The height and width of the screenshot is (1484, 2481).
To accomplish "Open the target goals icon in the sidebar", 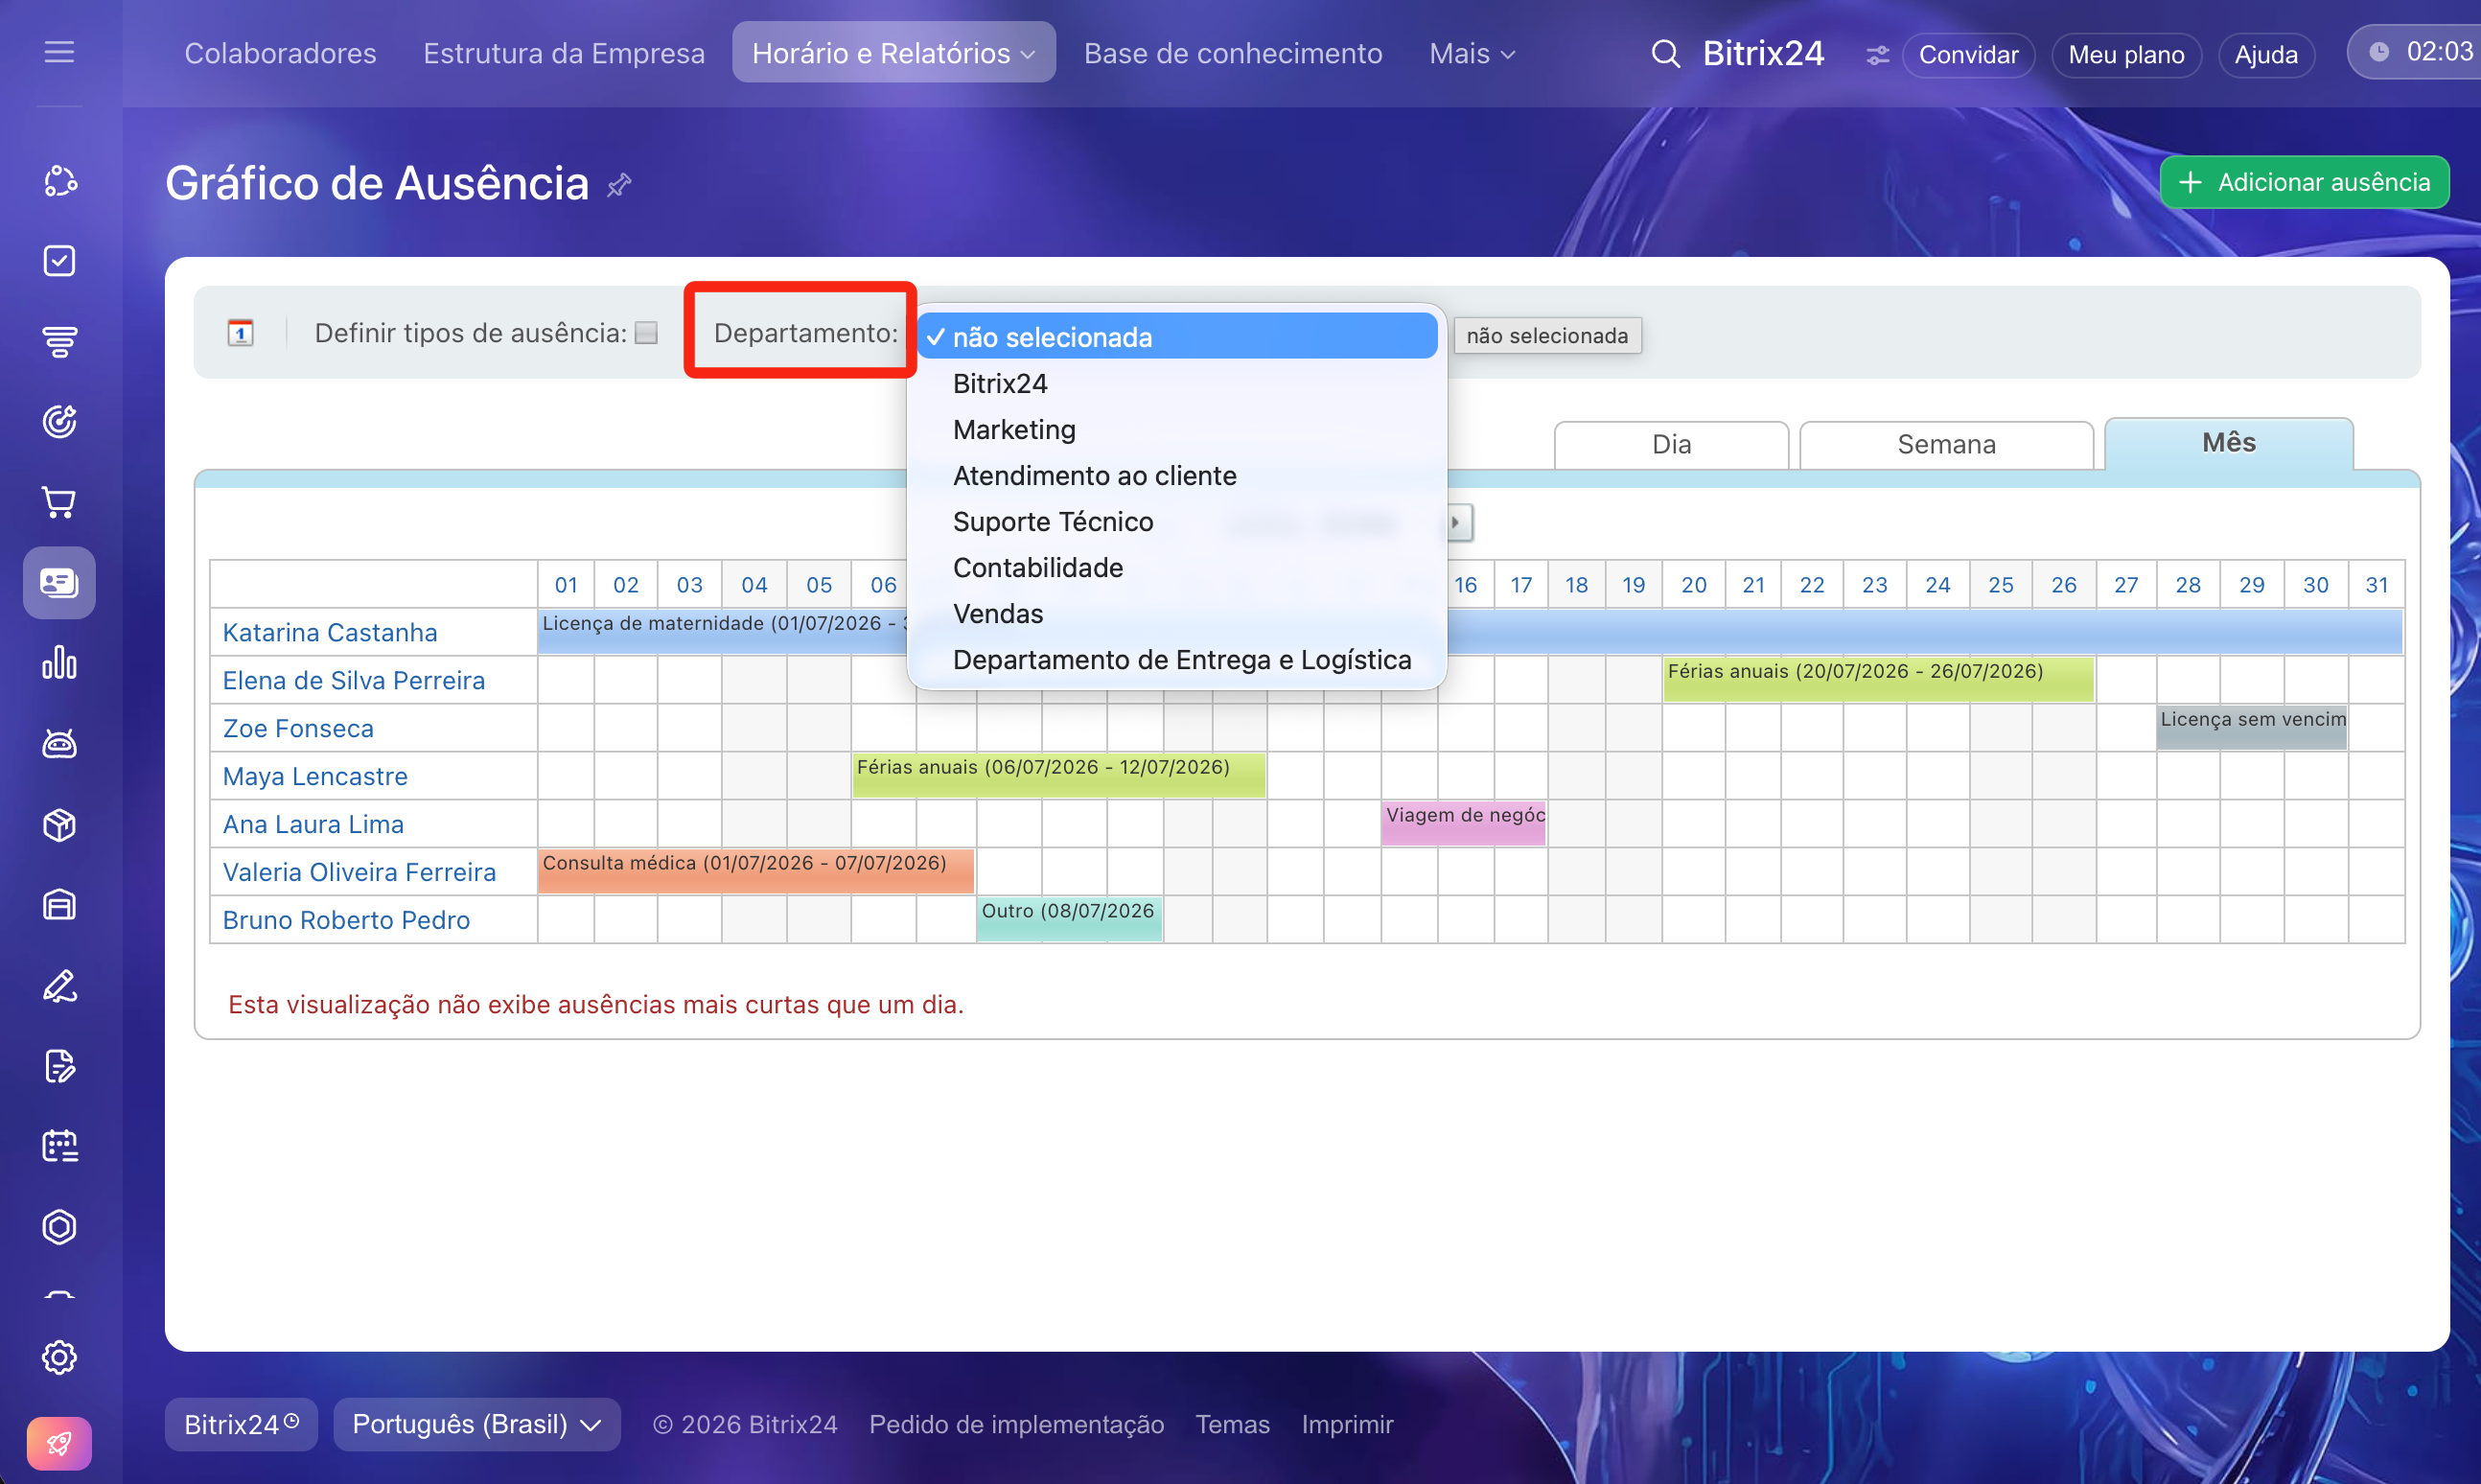I will click(x=60, y=422).
